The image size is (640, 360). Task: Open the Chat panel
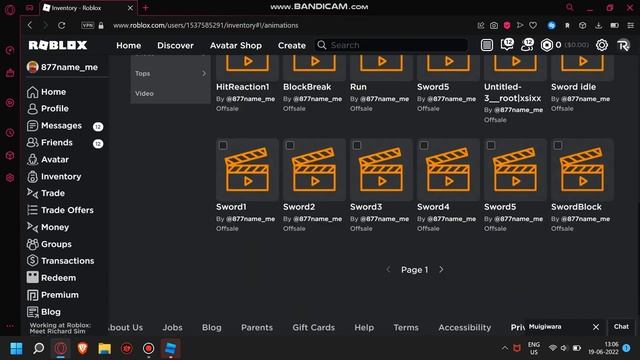point(621,327)
